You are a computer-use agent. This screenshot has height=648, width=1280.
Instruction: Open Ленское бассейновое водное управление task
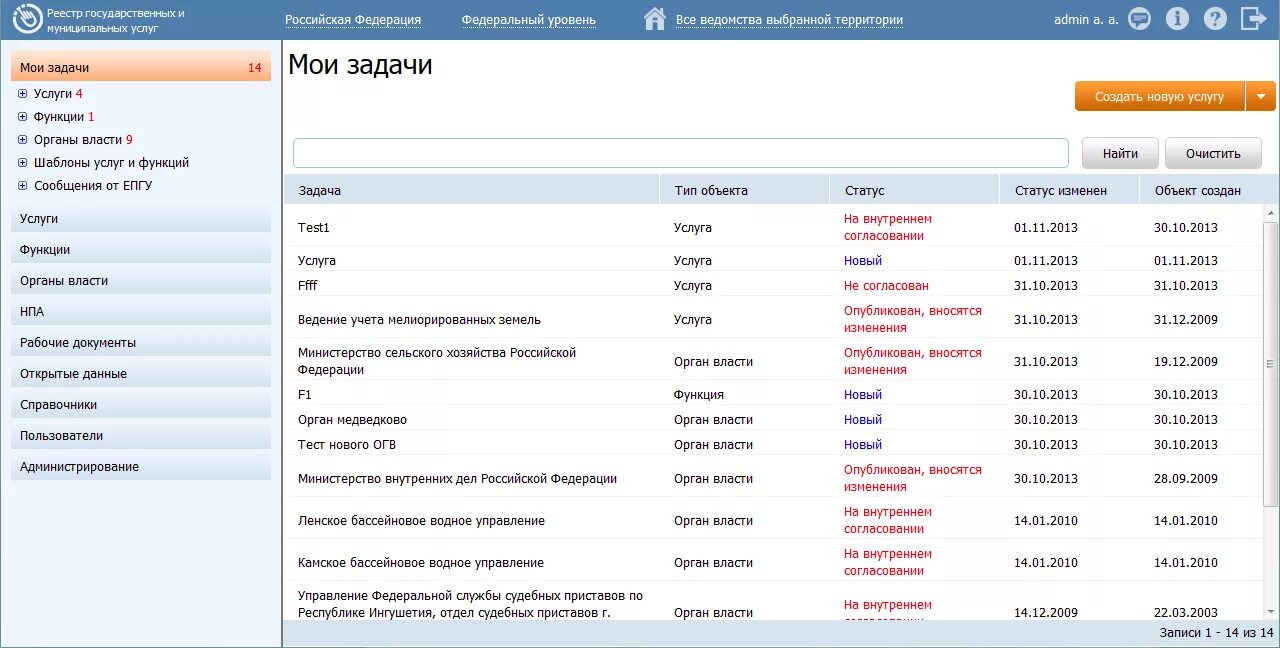tap(774, 520)
